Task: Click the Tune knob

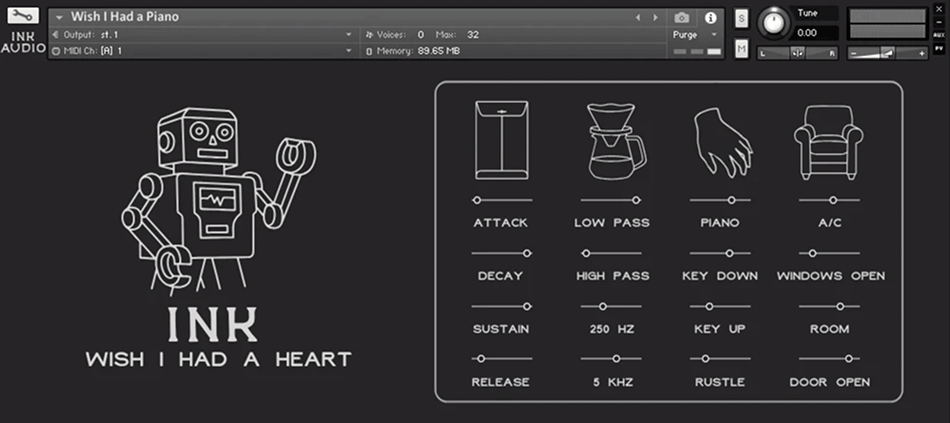Action: coord(772,24)
